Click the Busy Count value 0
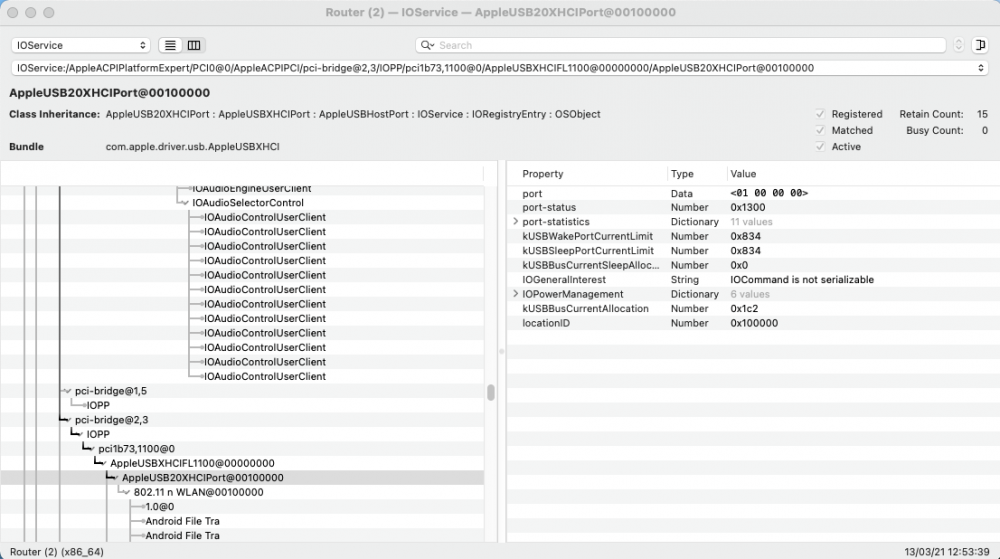The width and height of the screenshot is (1000, 559). [985, 130]
